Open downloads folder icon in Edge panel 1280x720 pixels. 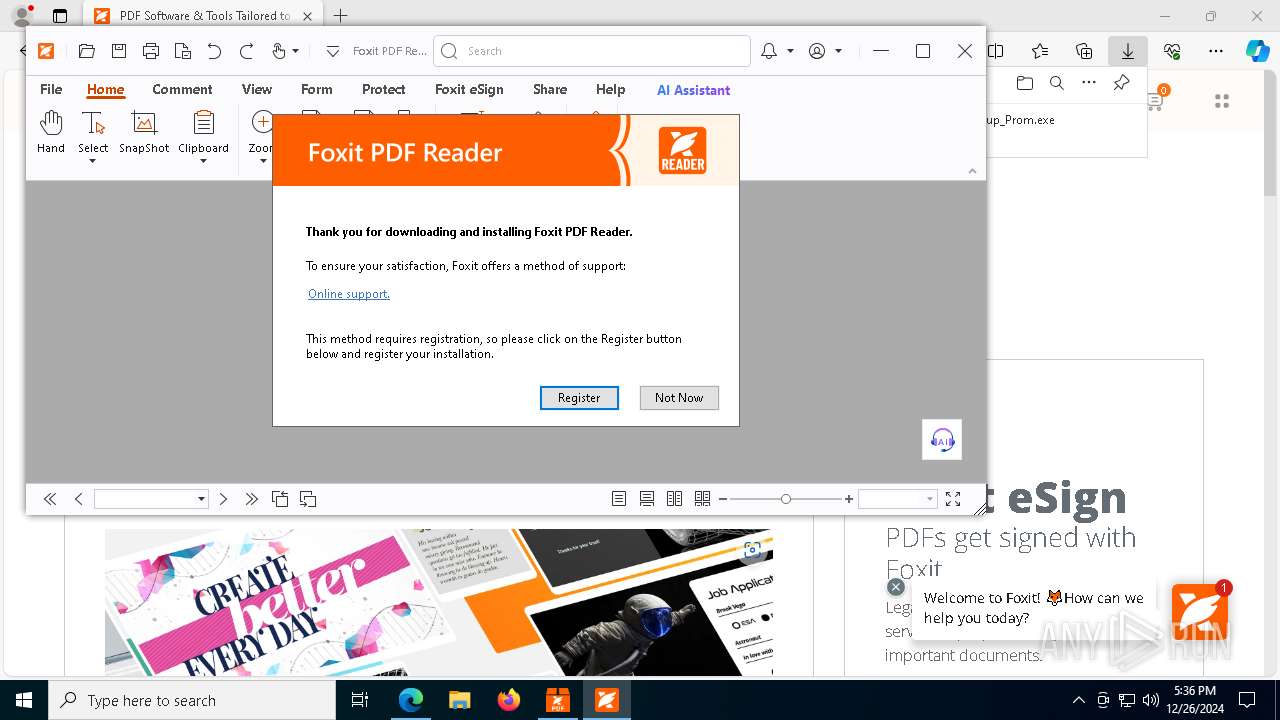[1024, 83]
